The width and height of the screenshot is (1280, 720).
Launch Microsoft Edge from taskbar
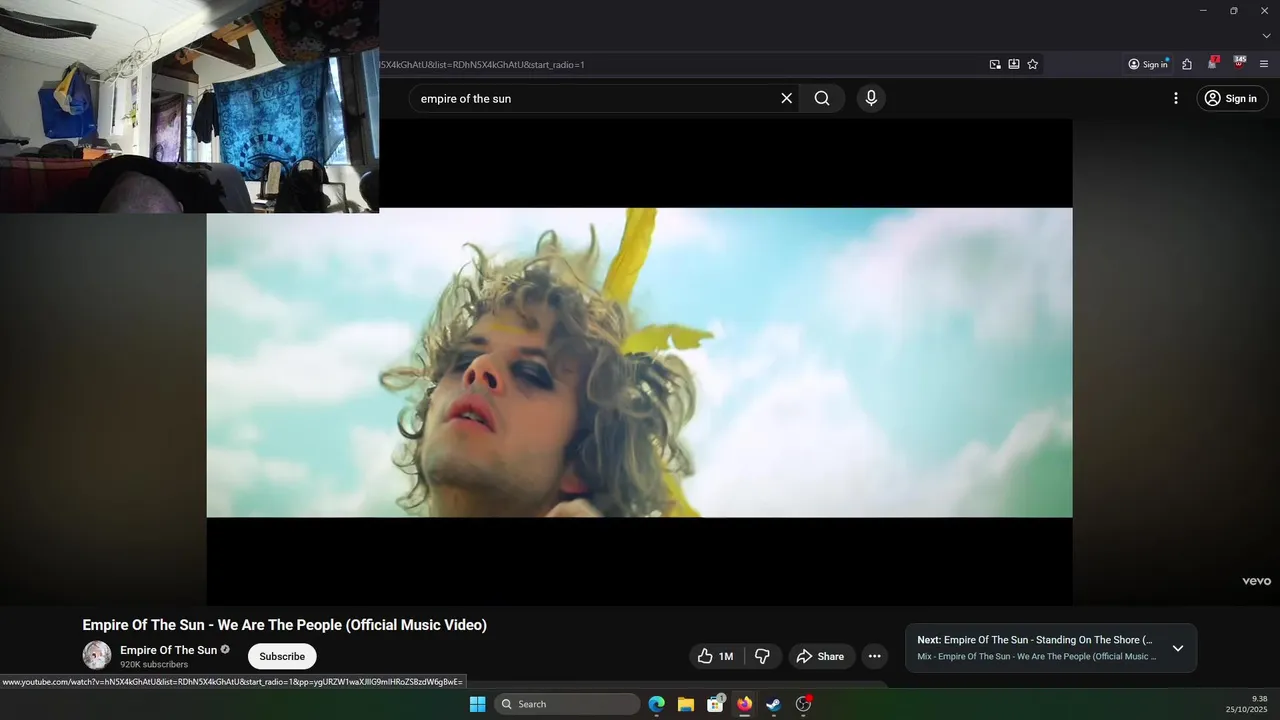[x=656, y=704]
